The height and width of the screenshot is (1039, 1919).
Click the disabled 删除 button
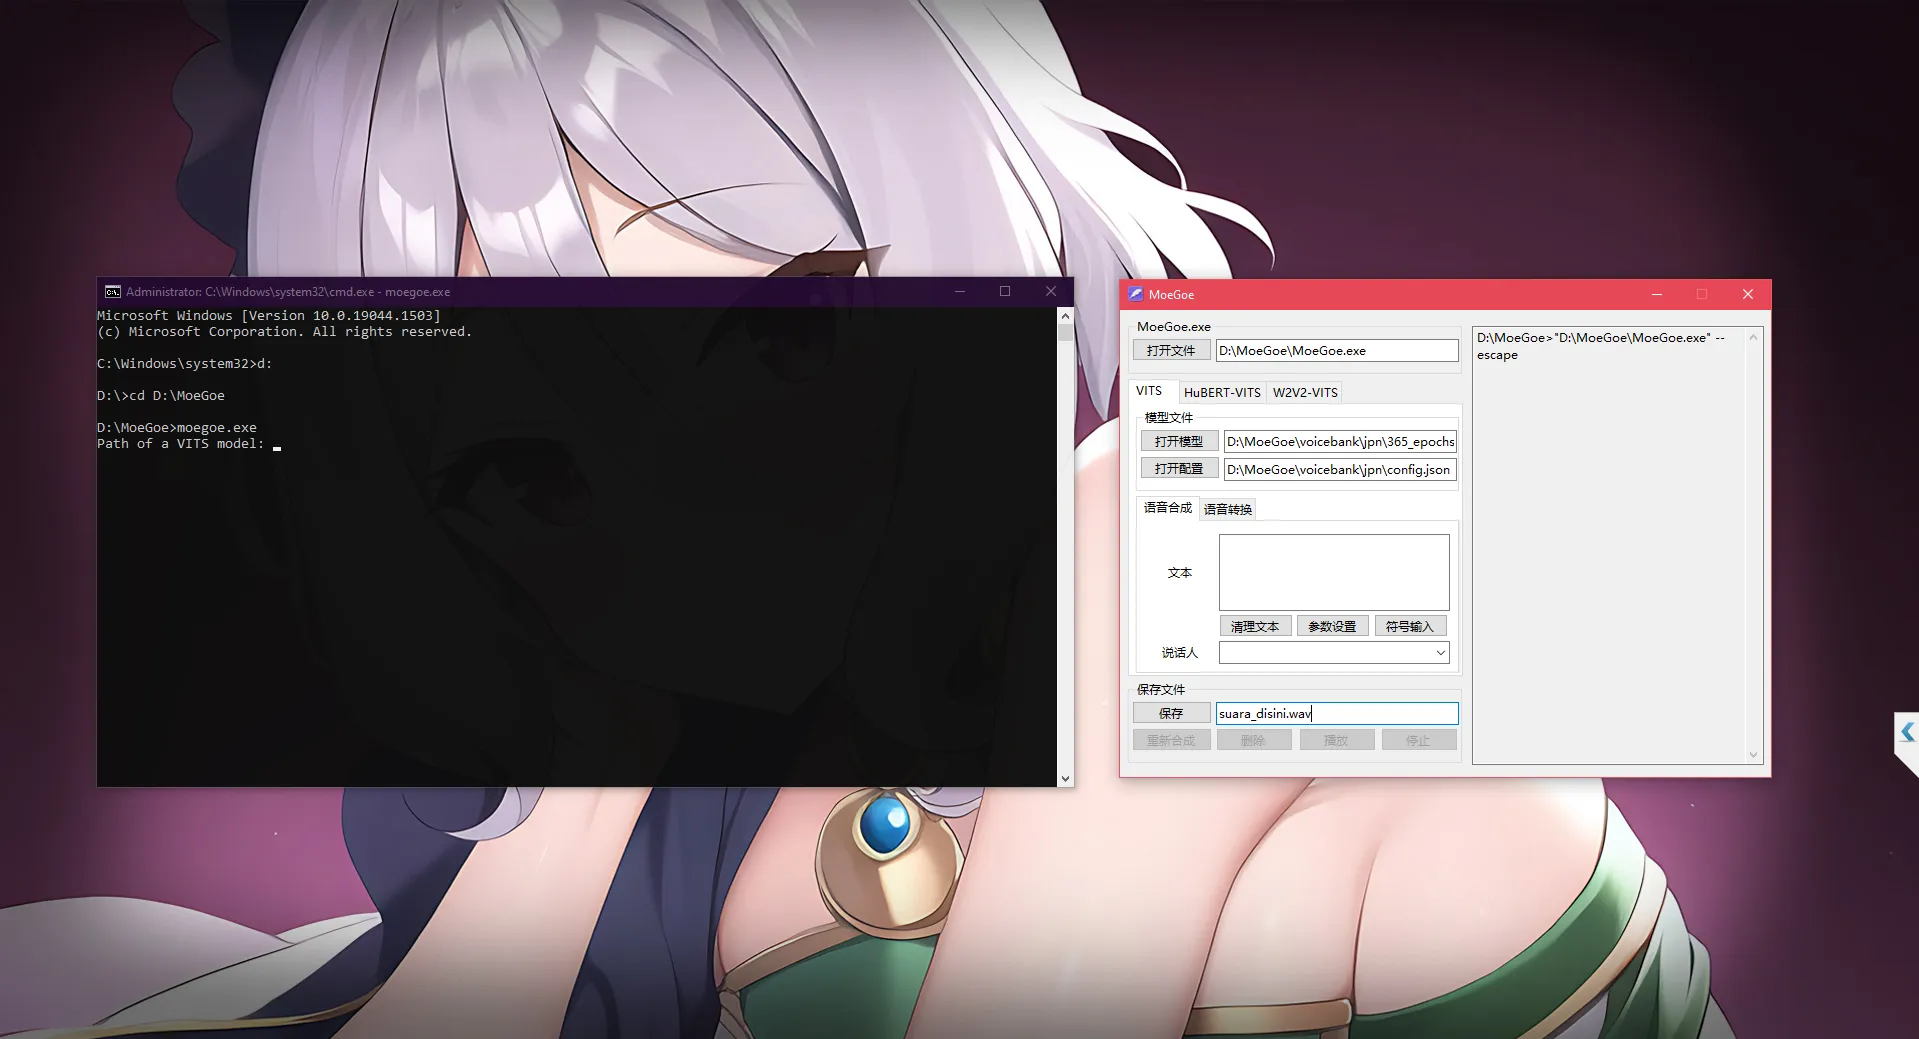(x=1253, y=740)
